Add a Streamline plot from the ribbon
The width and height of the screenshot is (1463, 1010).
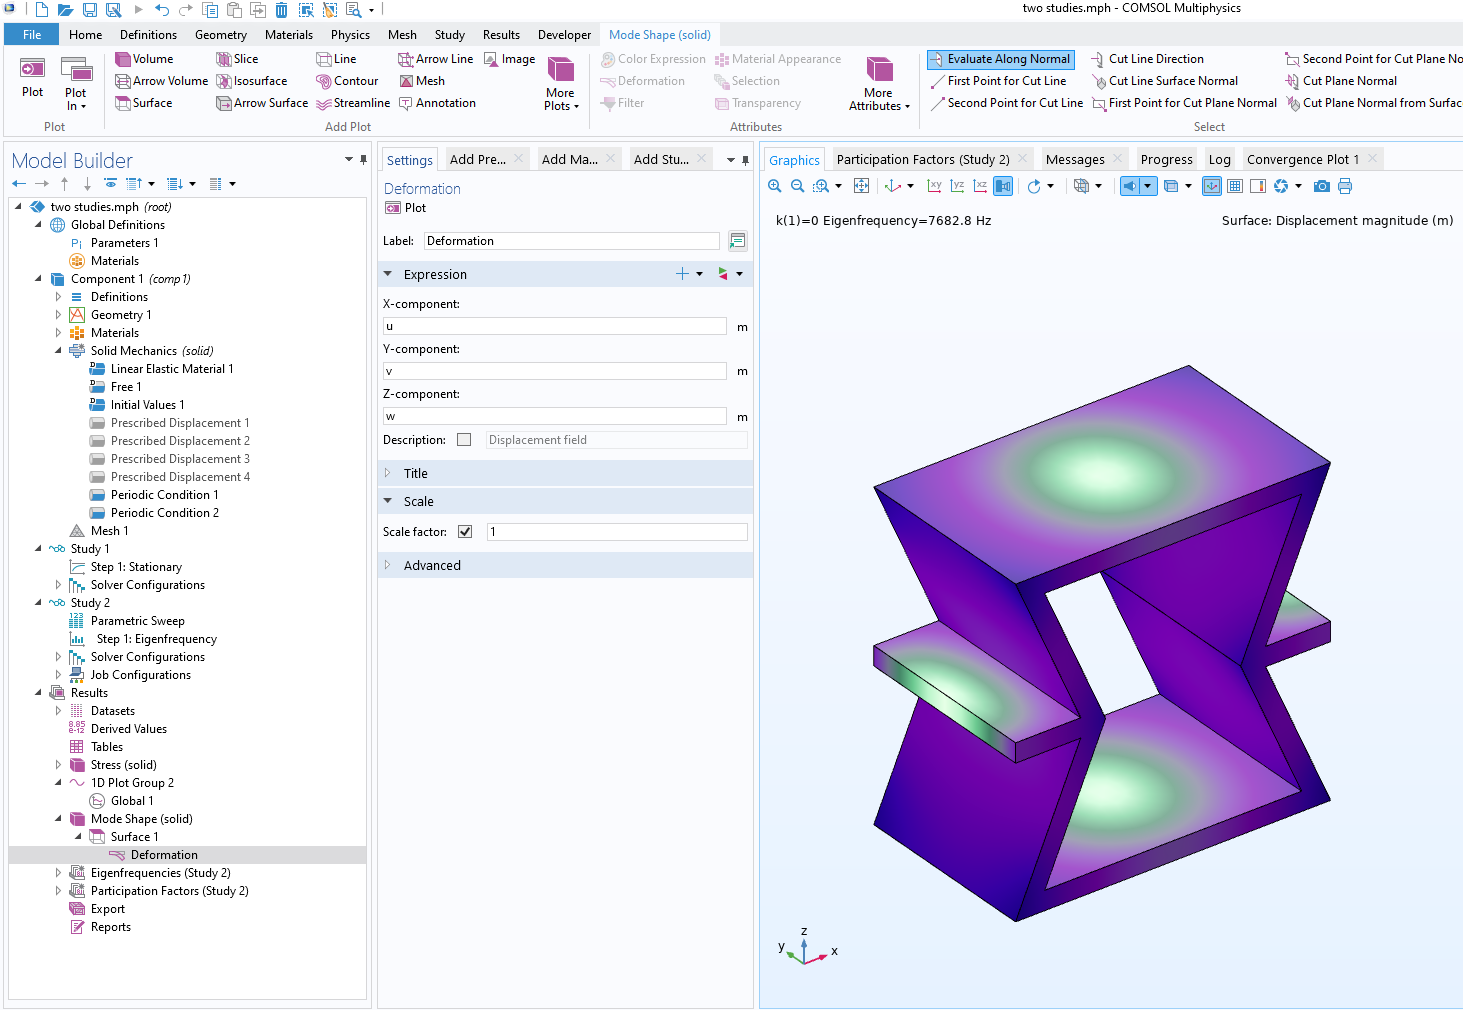point(353,103)
